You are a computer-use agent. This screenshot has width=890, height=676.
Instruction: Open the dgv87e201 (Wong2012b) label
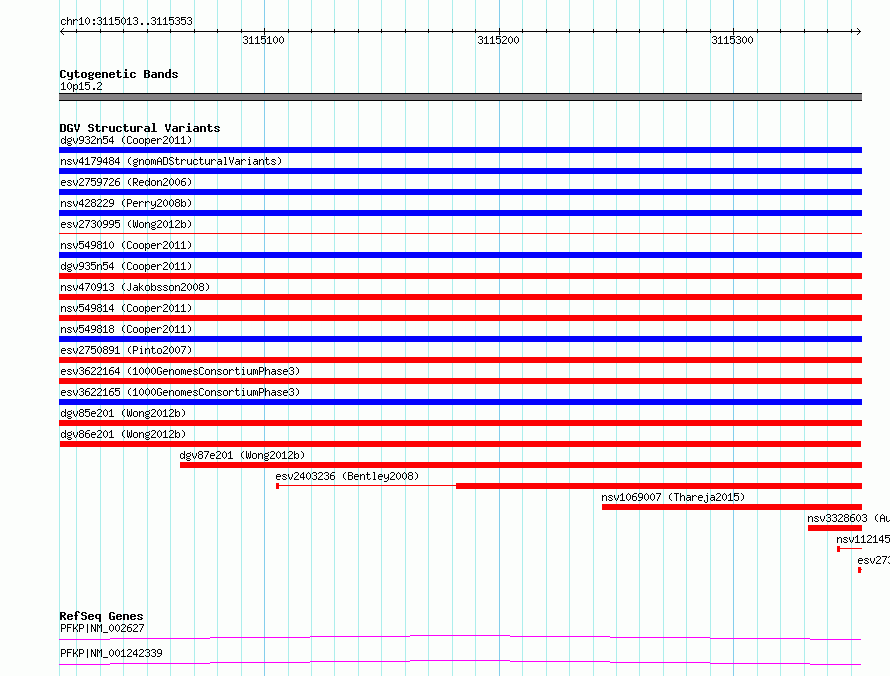(242, 455)
